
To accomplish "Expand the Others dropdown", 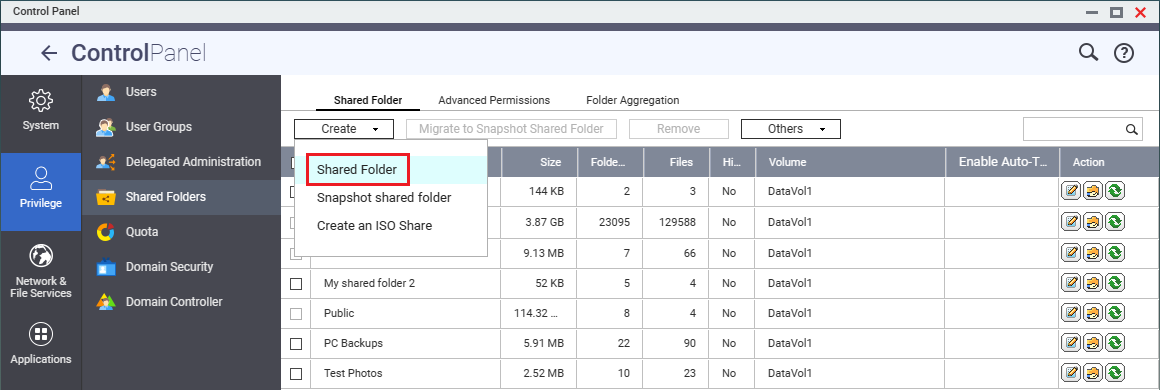I will point(791,129).
